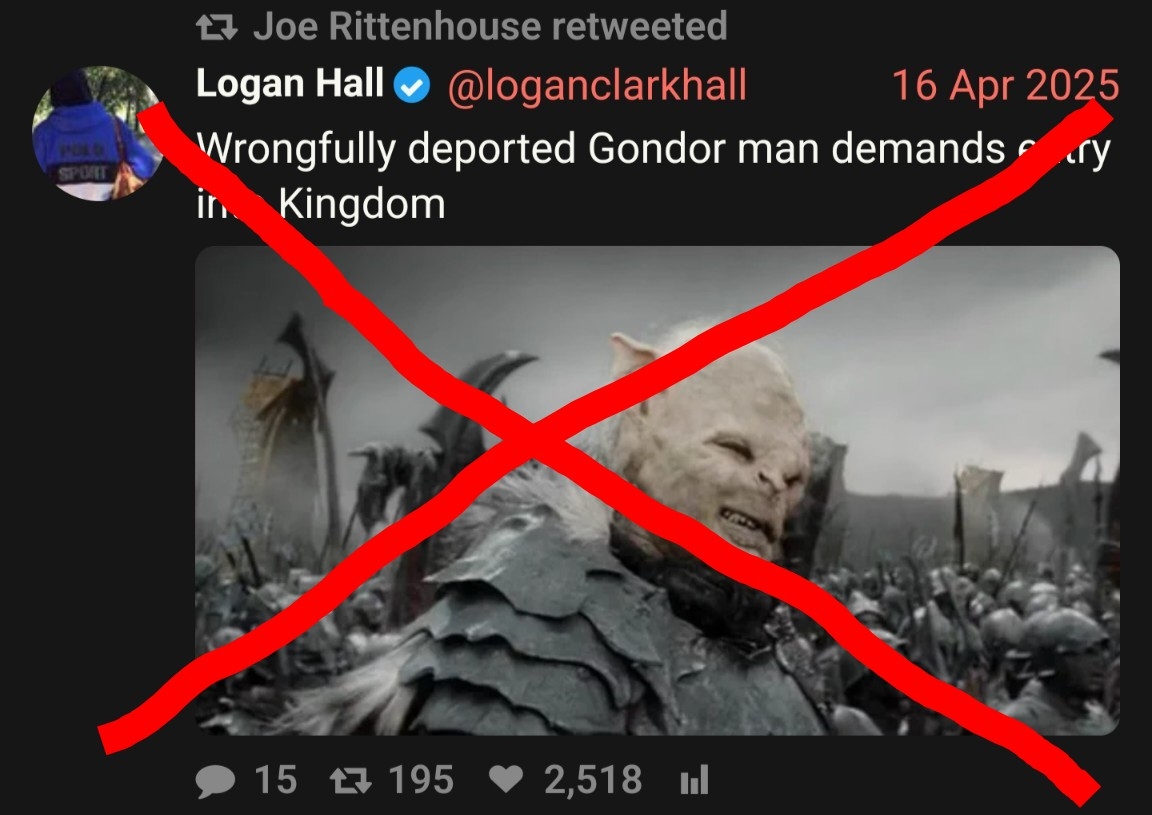
Task: Like the tweet with heart icon
Action: (x=506, y=779)
